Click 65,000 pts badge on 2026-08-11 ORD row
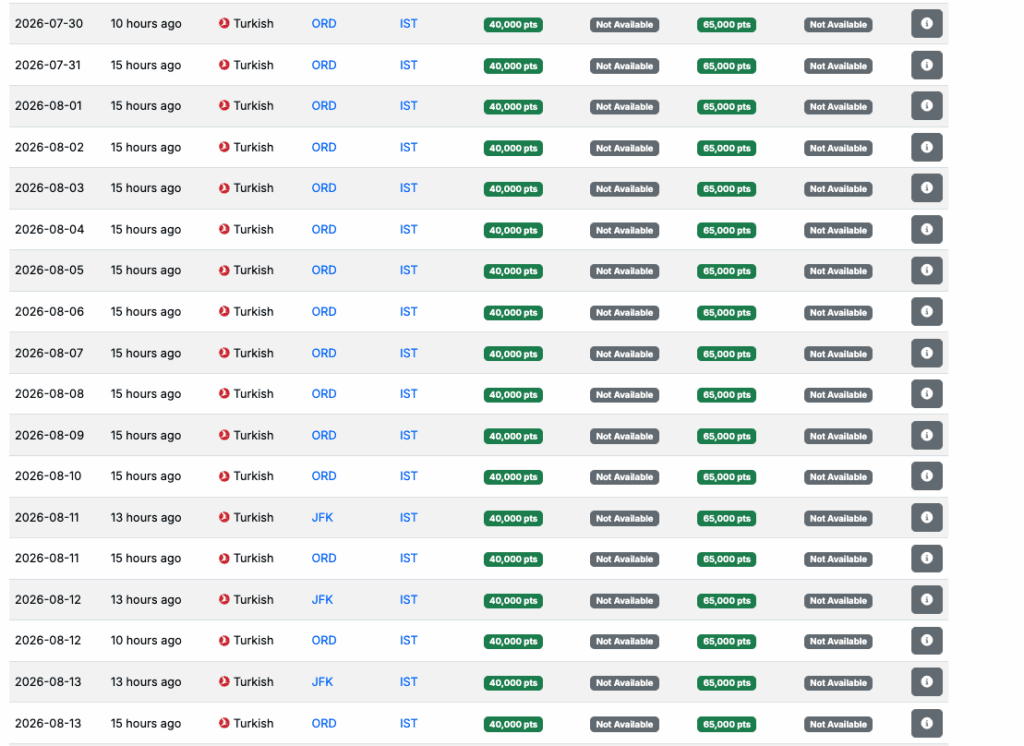1024x746 pixels. point(726,559)
